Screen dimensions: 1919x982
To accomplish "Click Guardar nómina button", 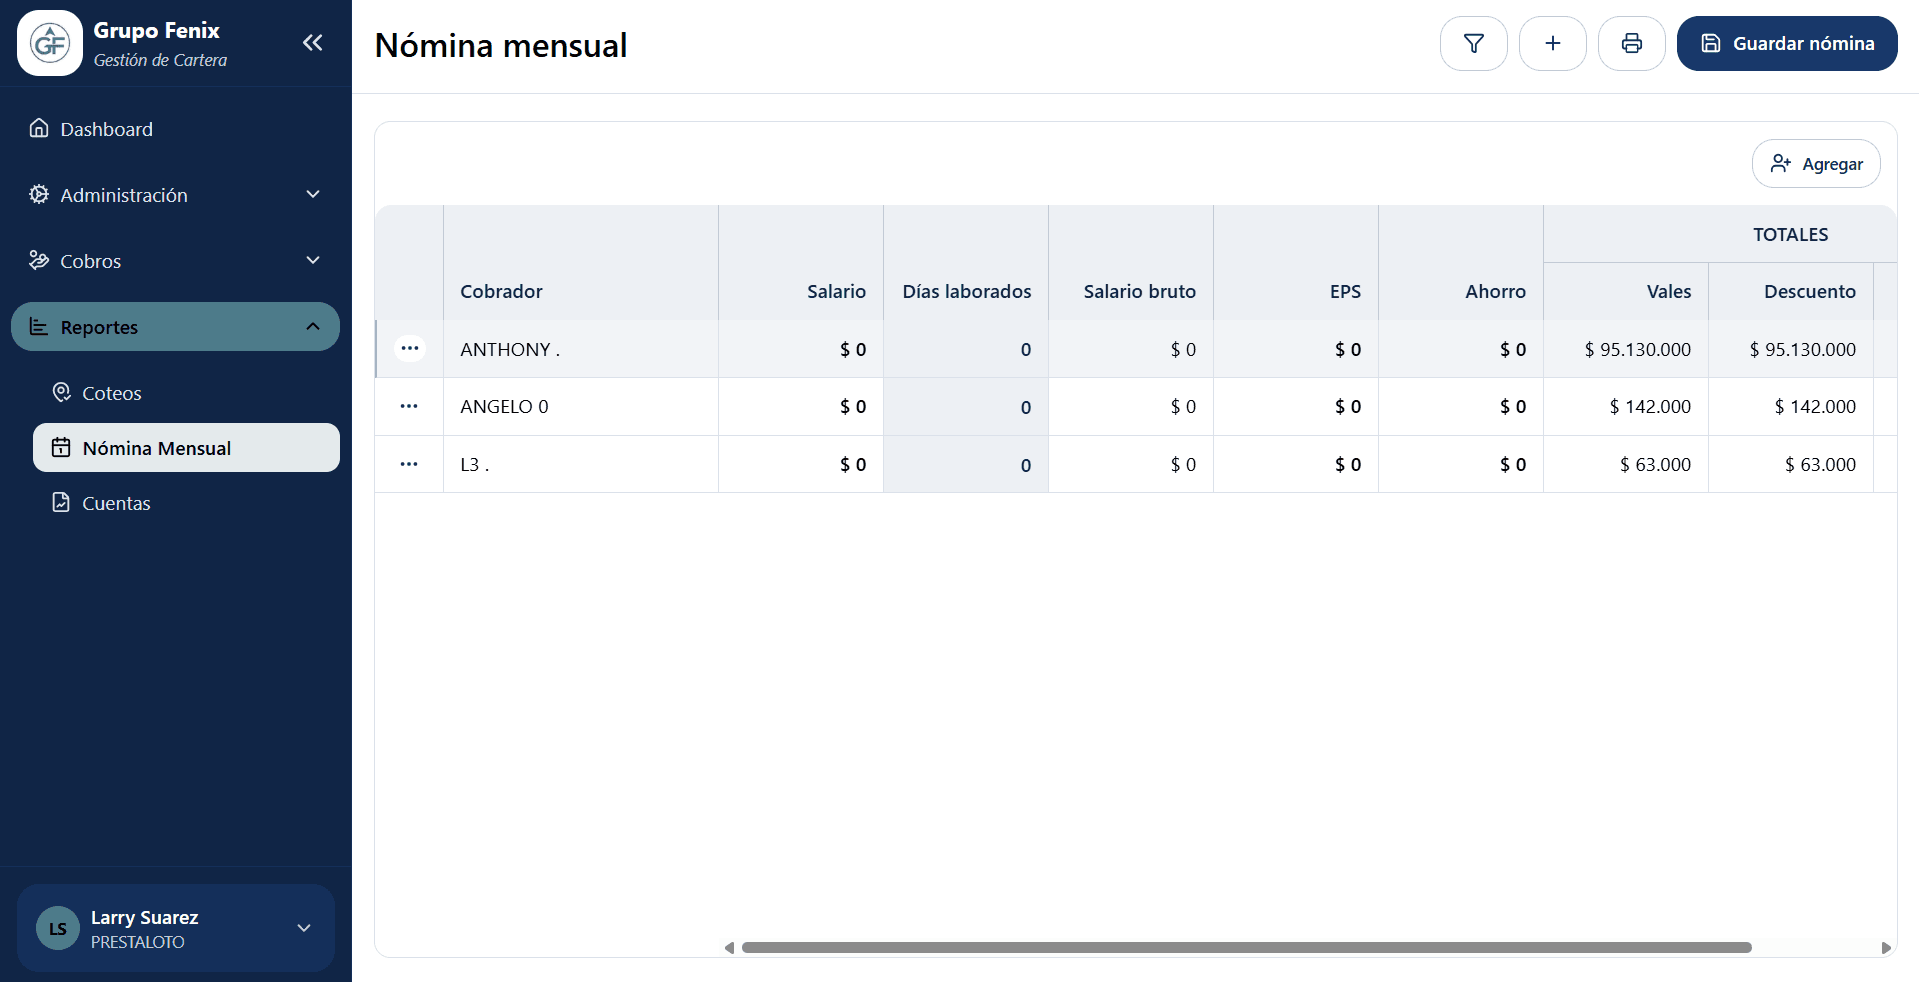I will [x=1786, y=43].
